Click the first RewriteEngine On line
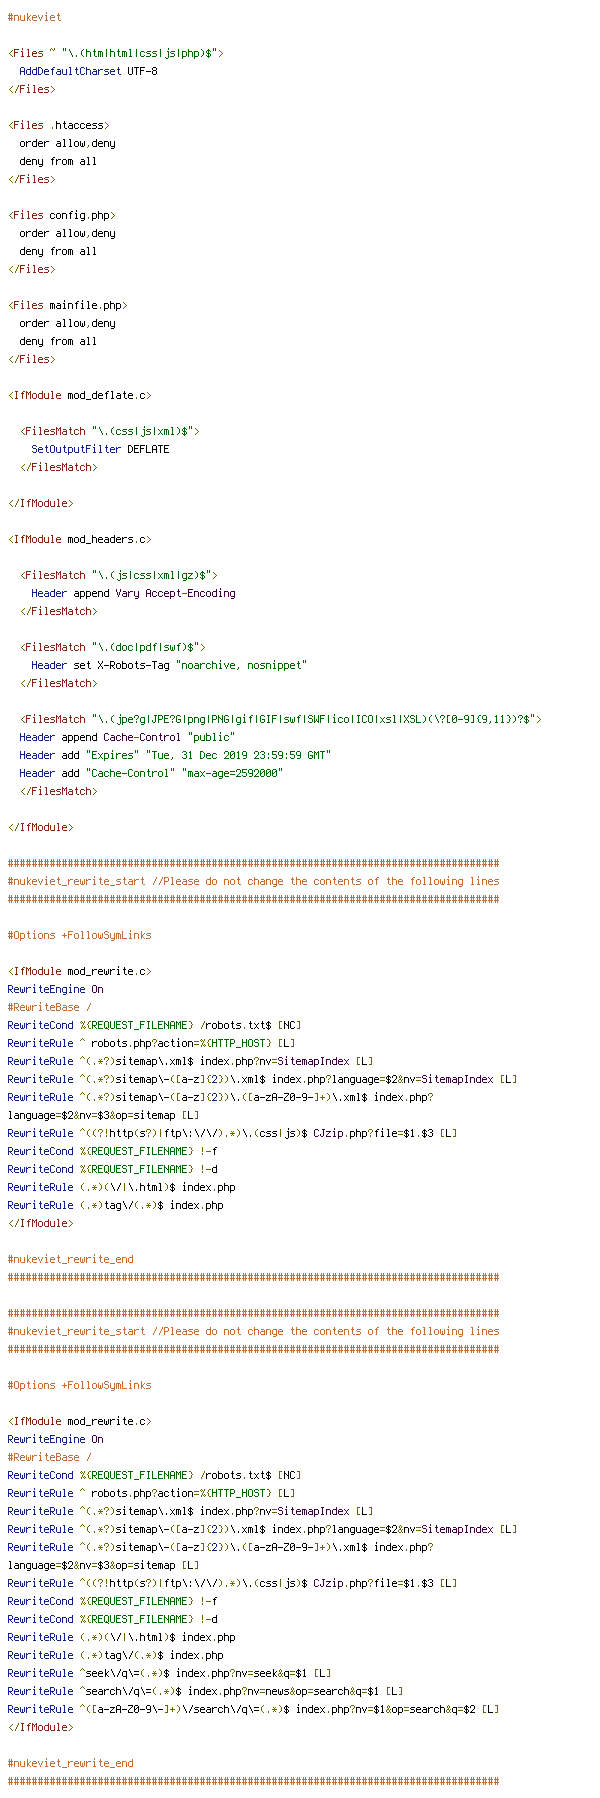The image size is (600, 1798). 55,989
